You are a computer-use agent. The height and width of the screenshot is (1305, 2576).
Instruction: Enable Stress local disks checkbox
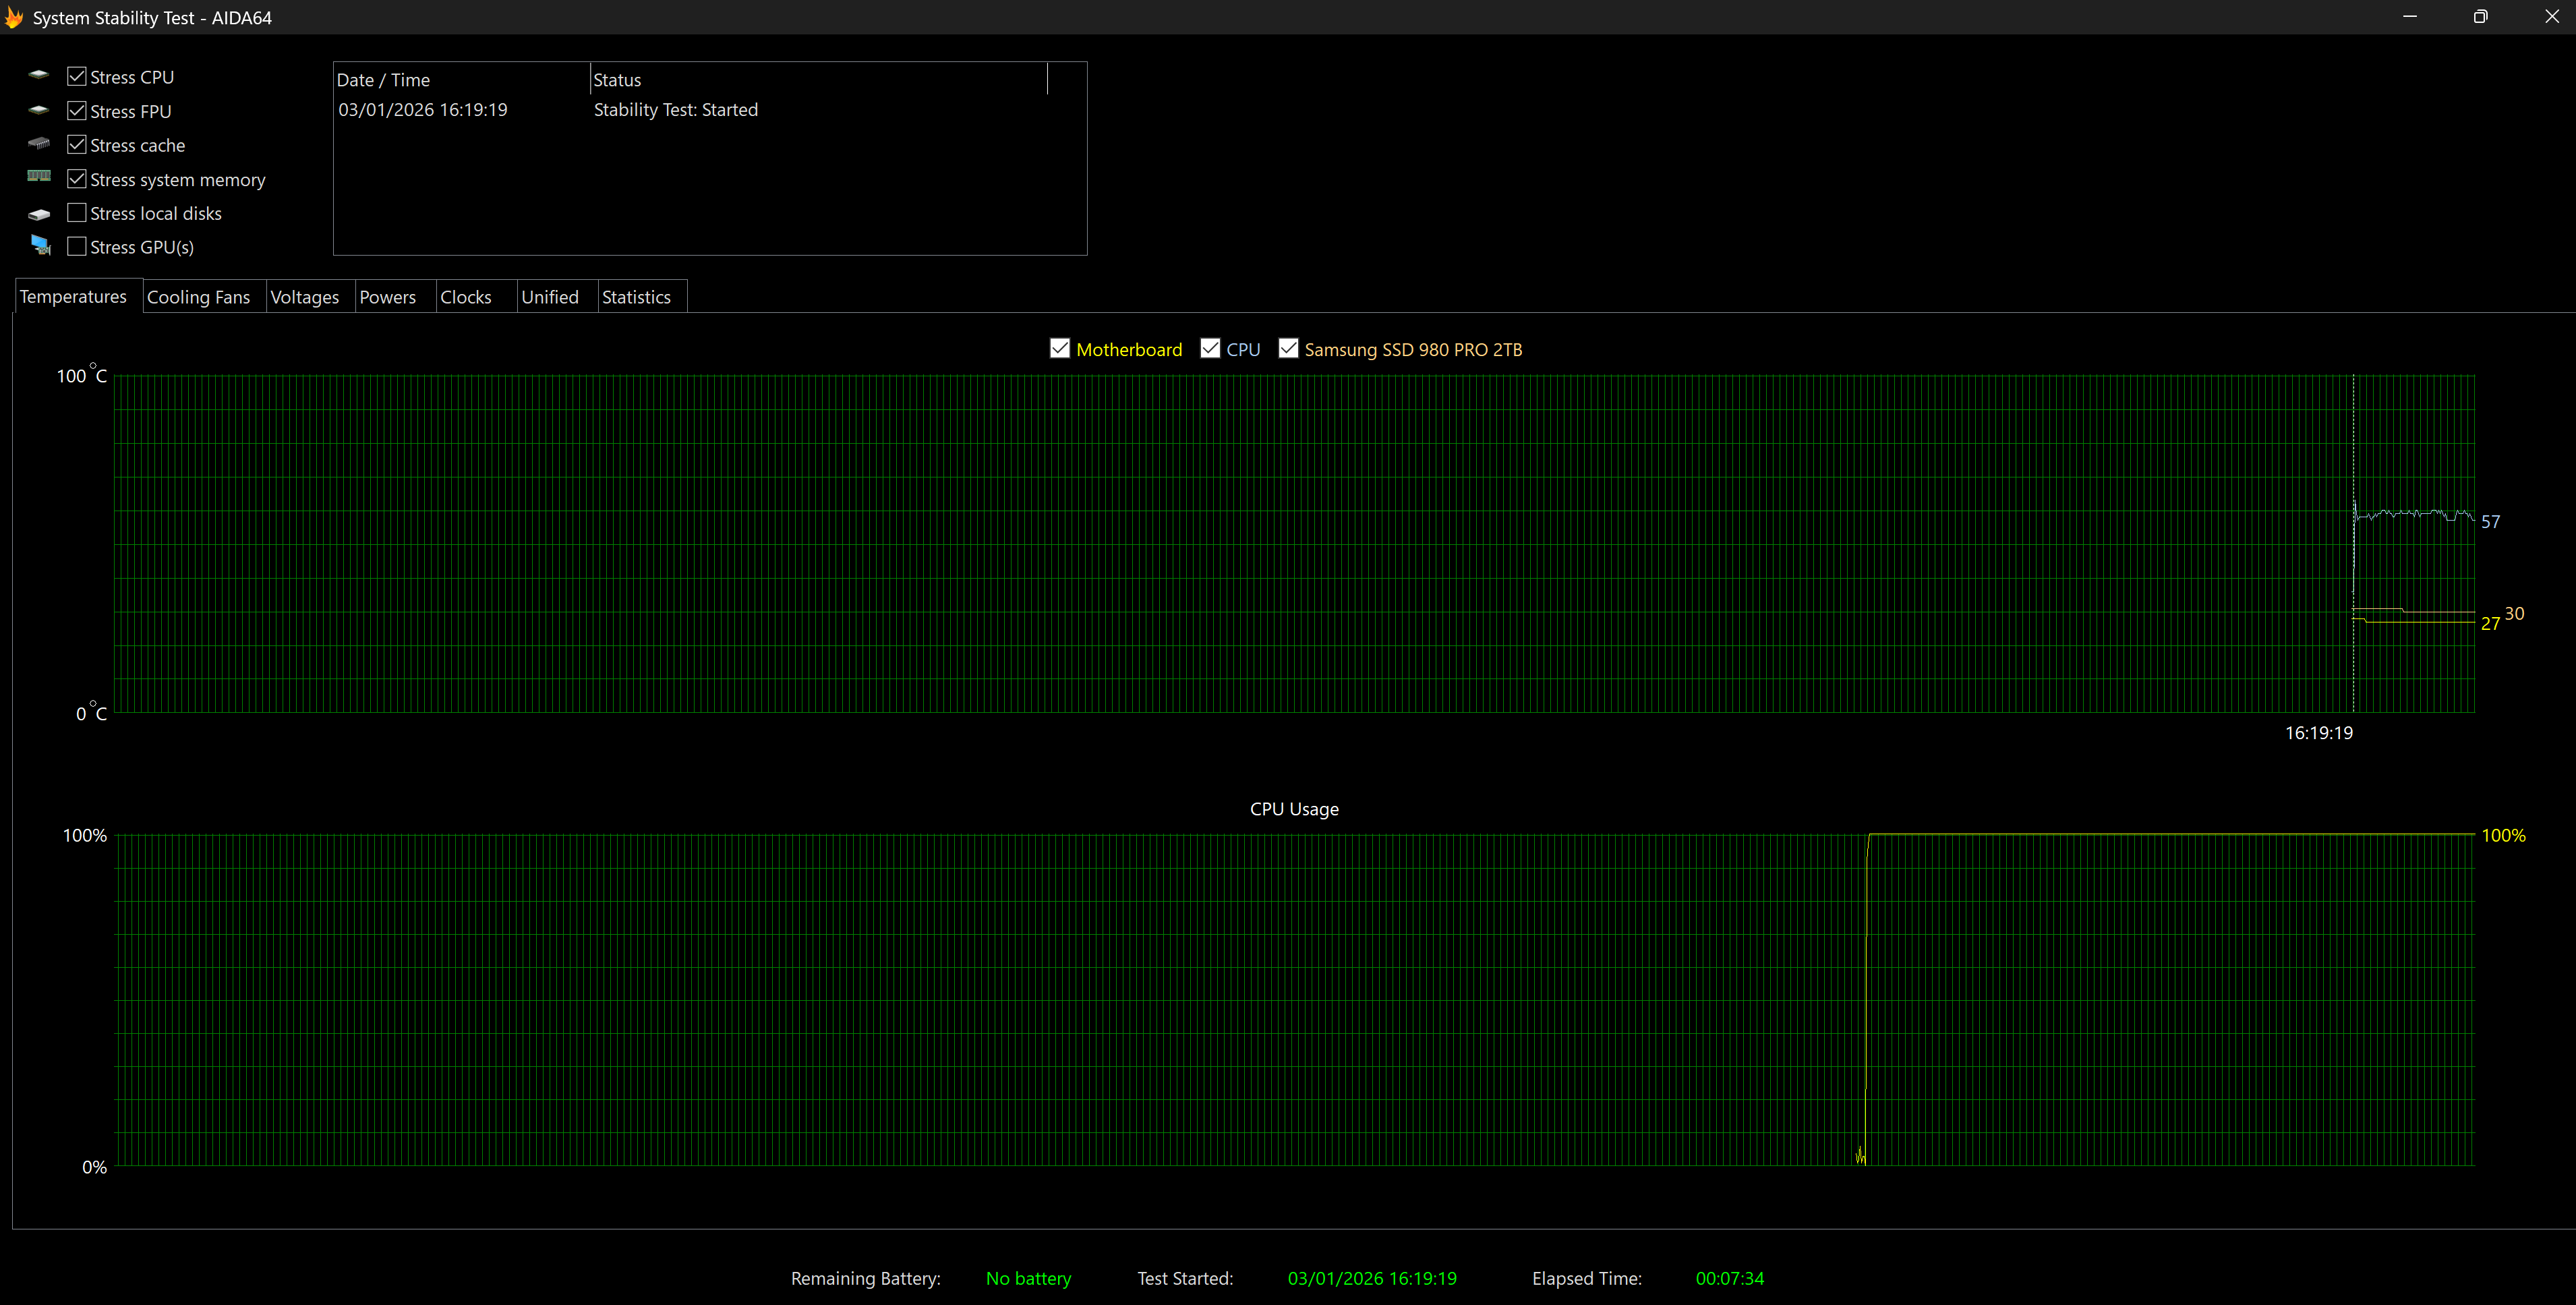(77, 213)
